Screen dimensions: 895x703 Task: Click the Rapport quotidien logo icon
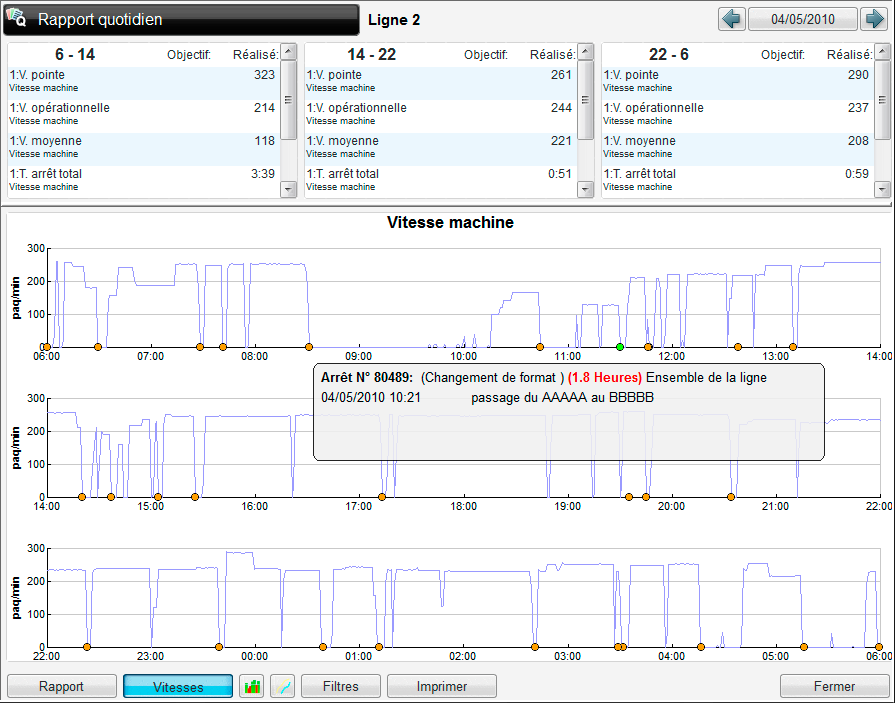point(16,18)
